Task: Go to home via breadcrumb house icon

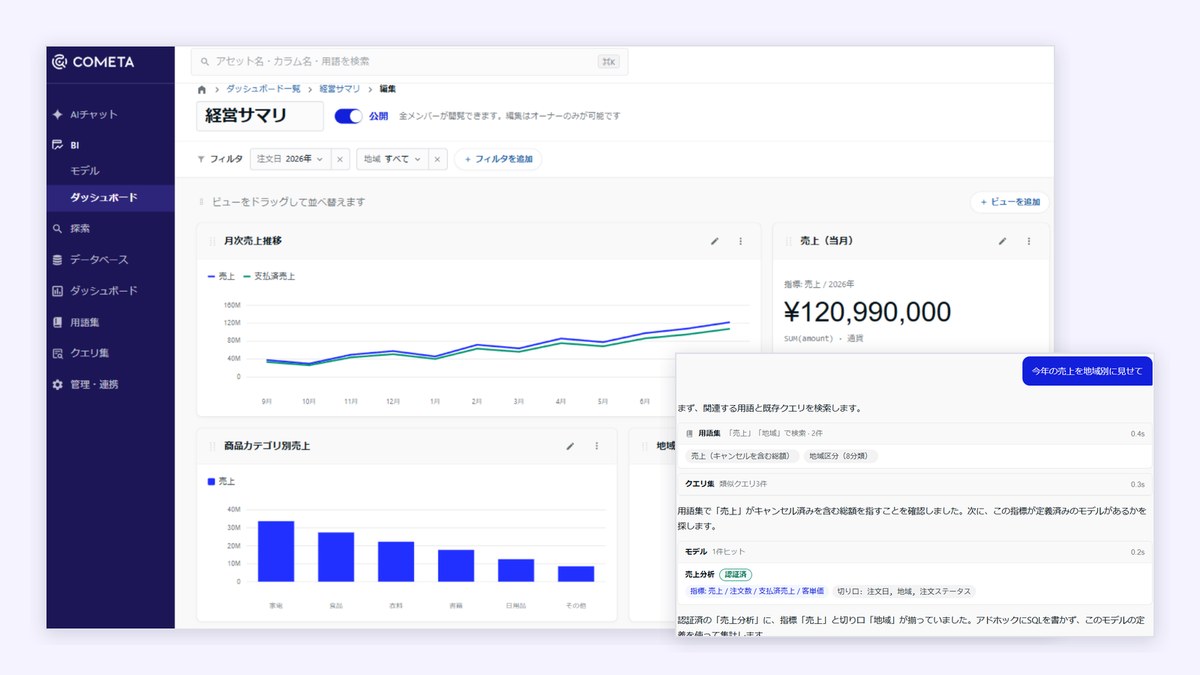Action: click(203, 89)
